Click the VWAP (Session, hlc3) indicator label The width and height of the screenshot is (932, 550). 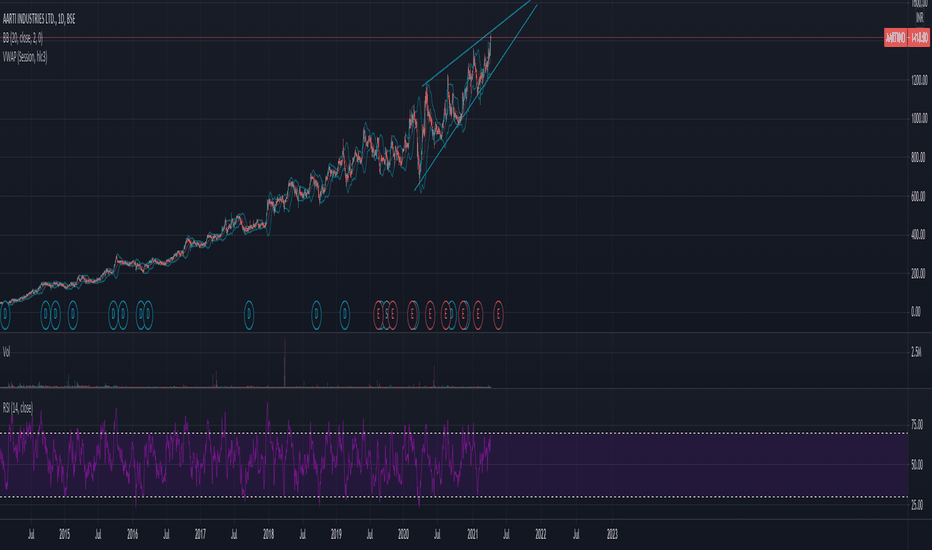click(25, 57)
